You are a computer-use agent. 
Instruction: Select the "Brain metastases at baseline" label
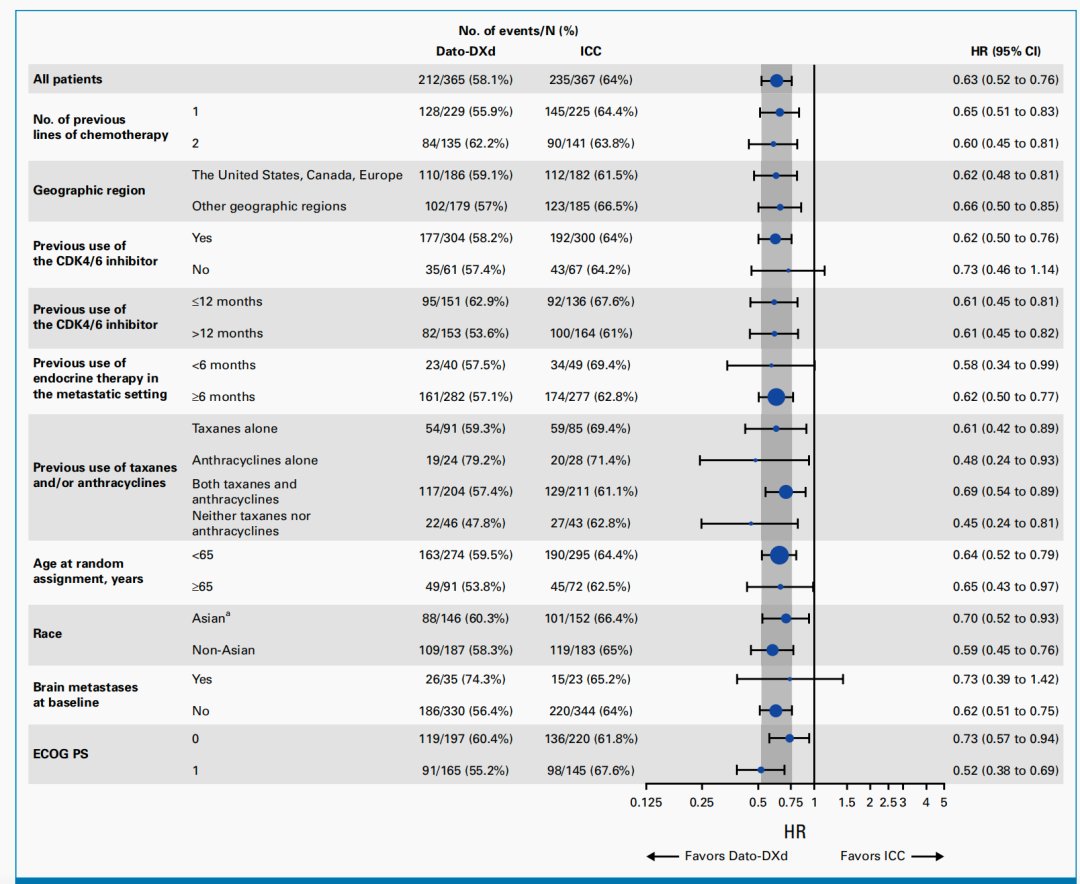pos(86,695)
